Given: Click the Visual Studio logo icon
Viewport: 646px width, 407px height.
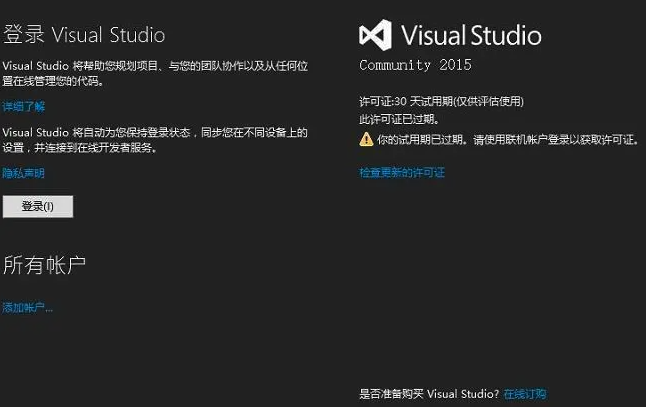Looking at the screenshot, I should point(375,35).
